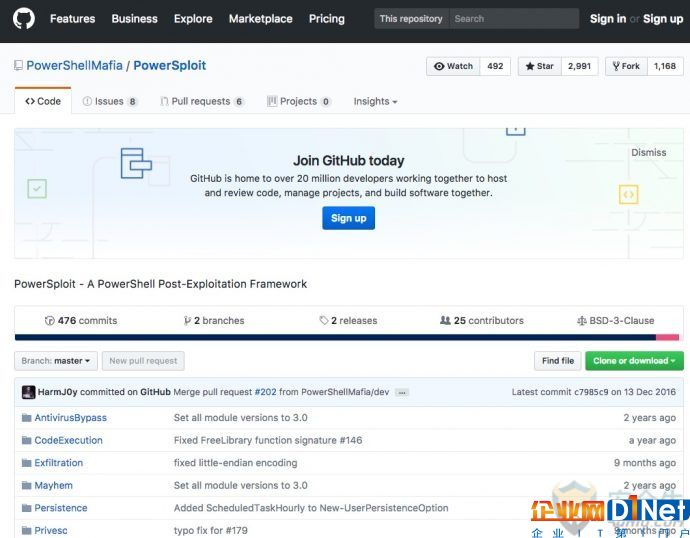Switch to the Code tab
Viewport: 690px width, 538px height.
43,101
